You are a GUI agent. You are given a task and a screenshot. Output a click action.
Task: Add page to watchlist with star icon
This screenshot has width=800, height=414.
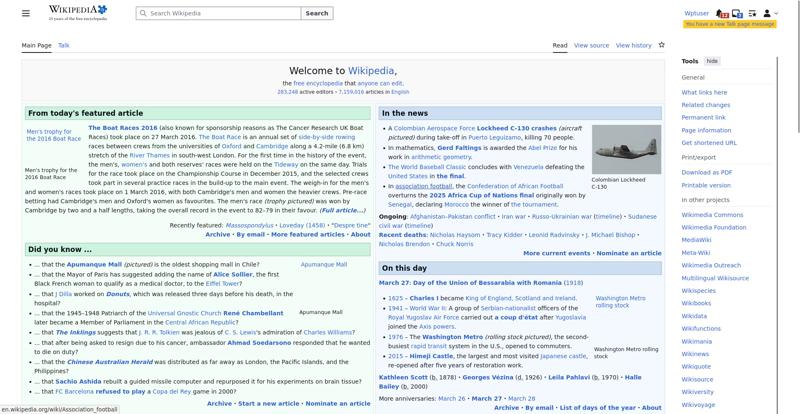(661, 45)
